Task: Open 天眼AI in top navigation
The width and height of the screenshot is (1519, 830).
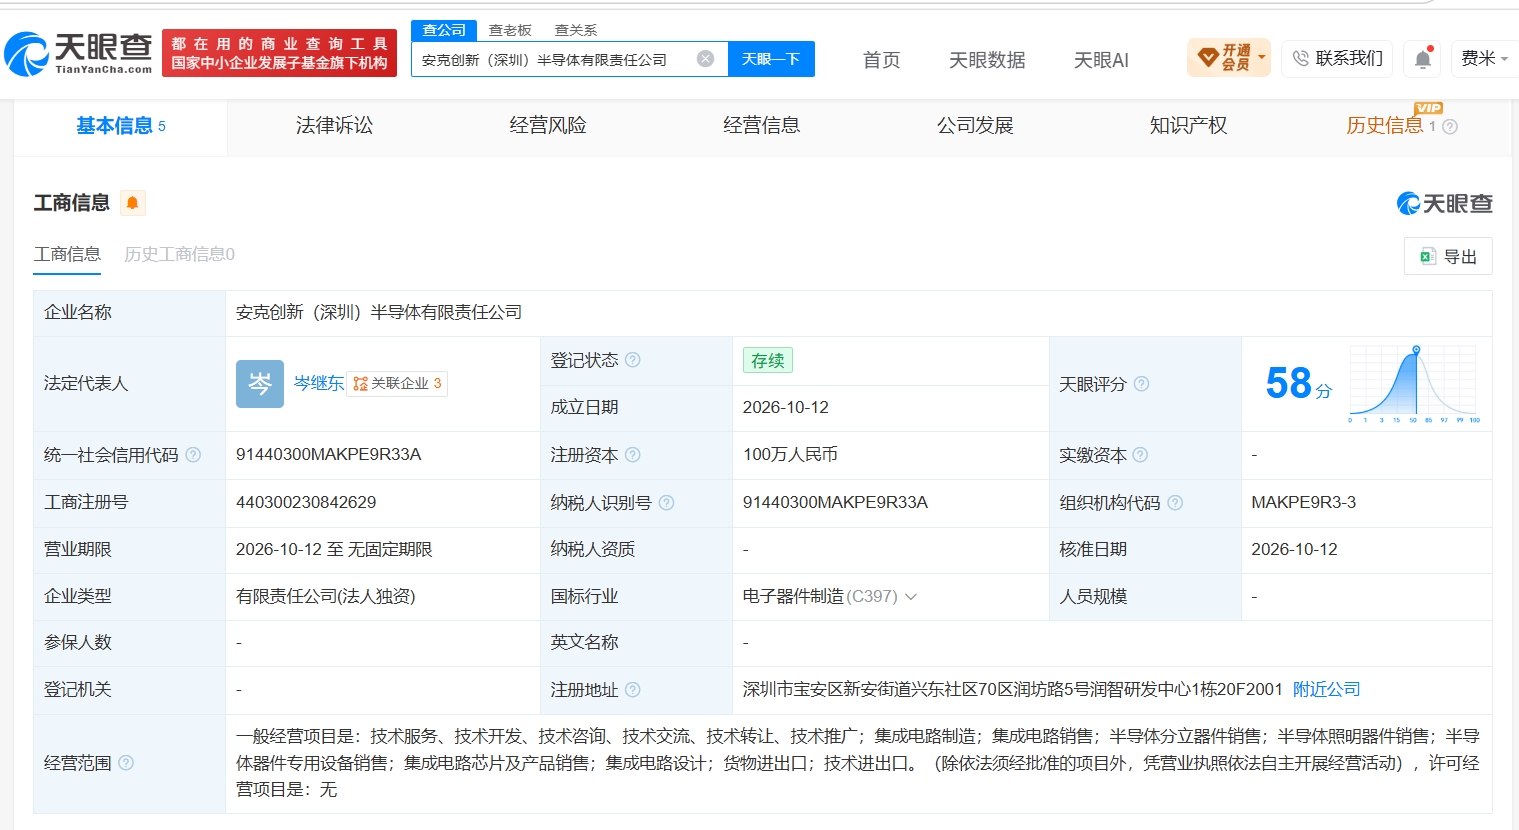Action: pyautogui.click(x=1101, y=60)
